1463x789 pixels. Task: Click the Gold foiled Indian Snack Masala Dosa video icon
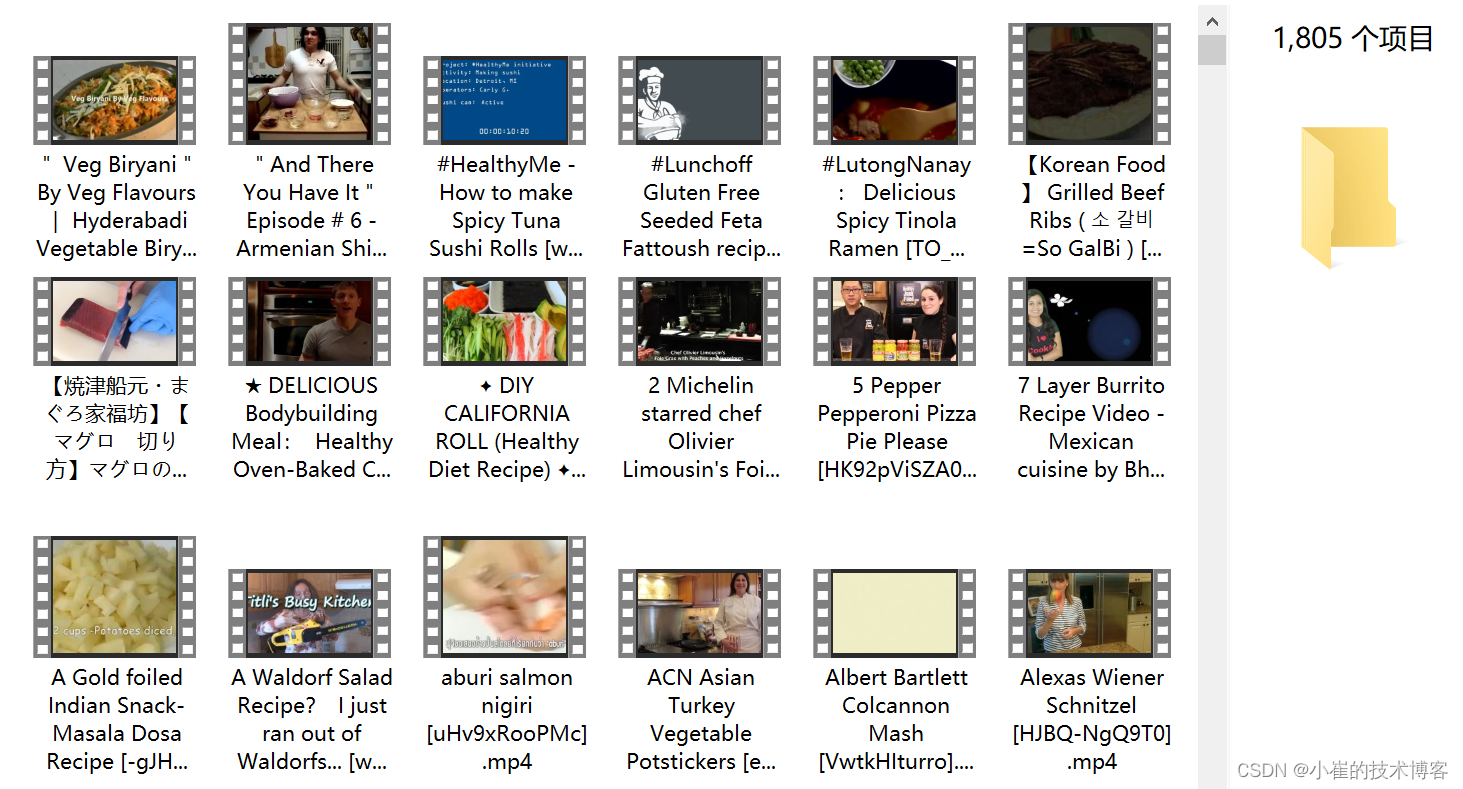click(x=115, y=597)
